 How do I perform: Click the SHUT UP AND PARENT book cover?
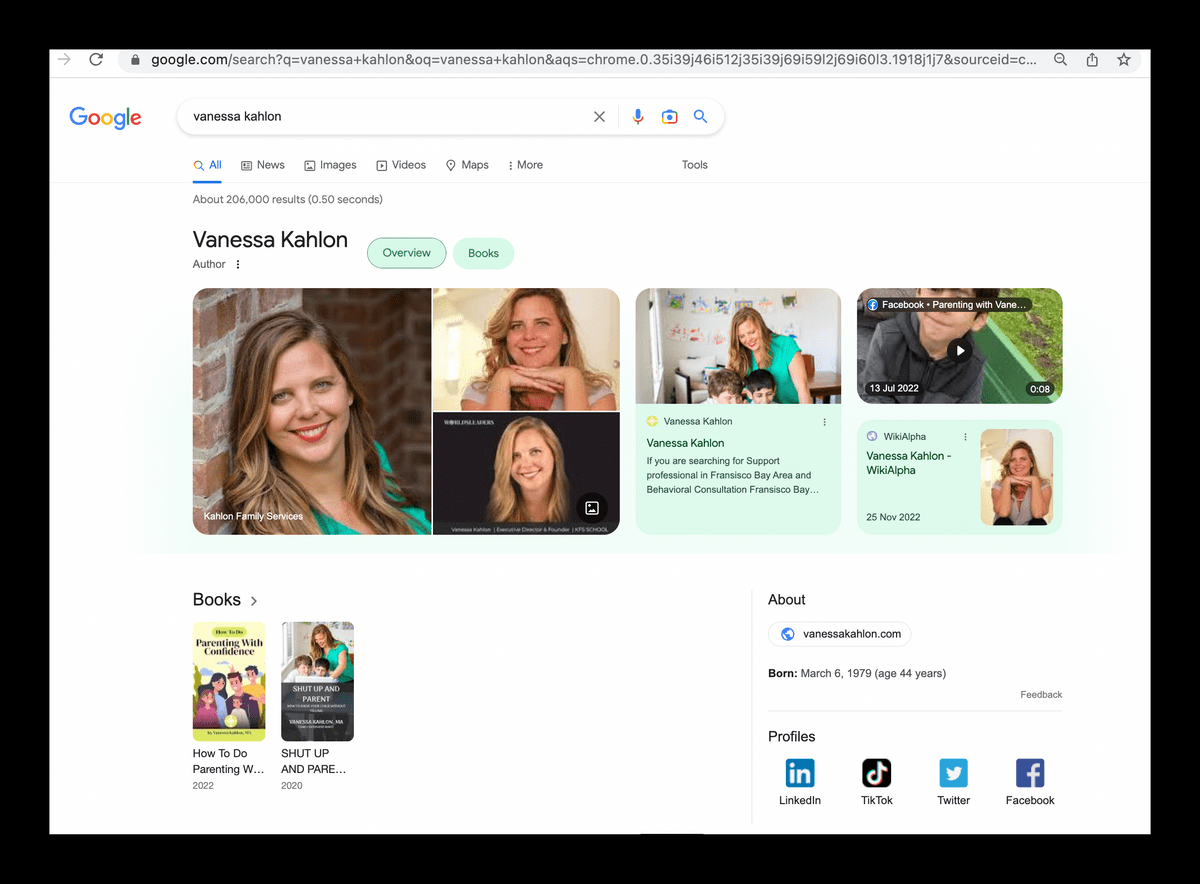coord(317,681)
